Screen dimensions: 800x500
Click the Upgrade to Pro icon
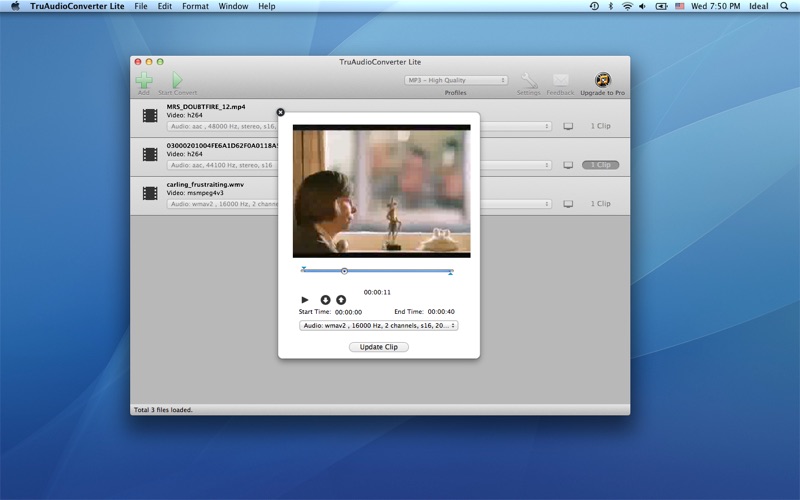(x=603, y=80)
